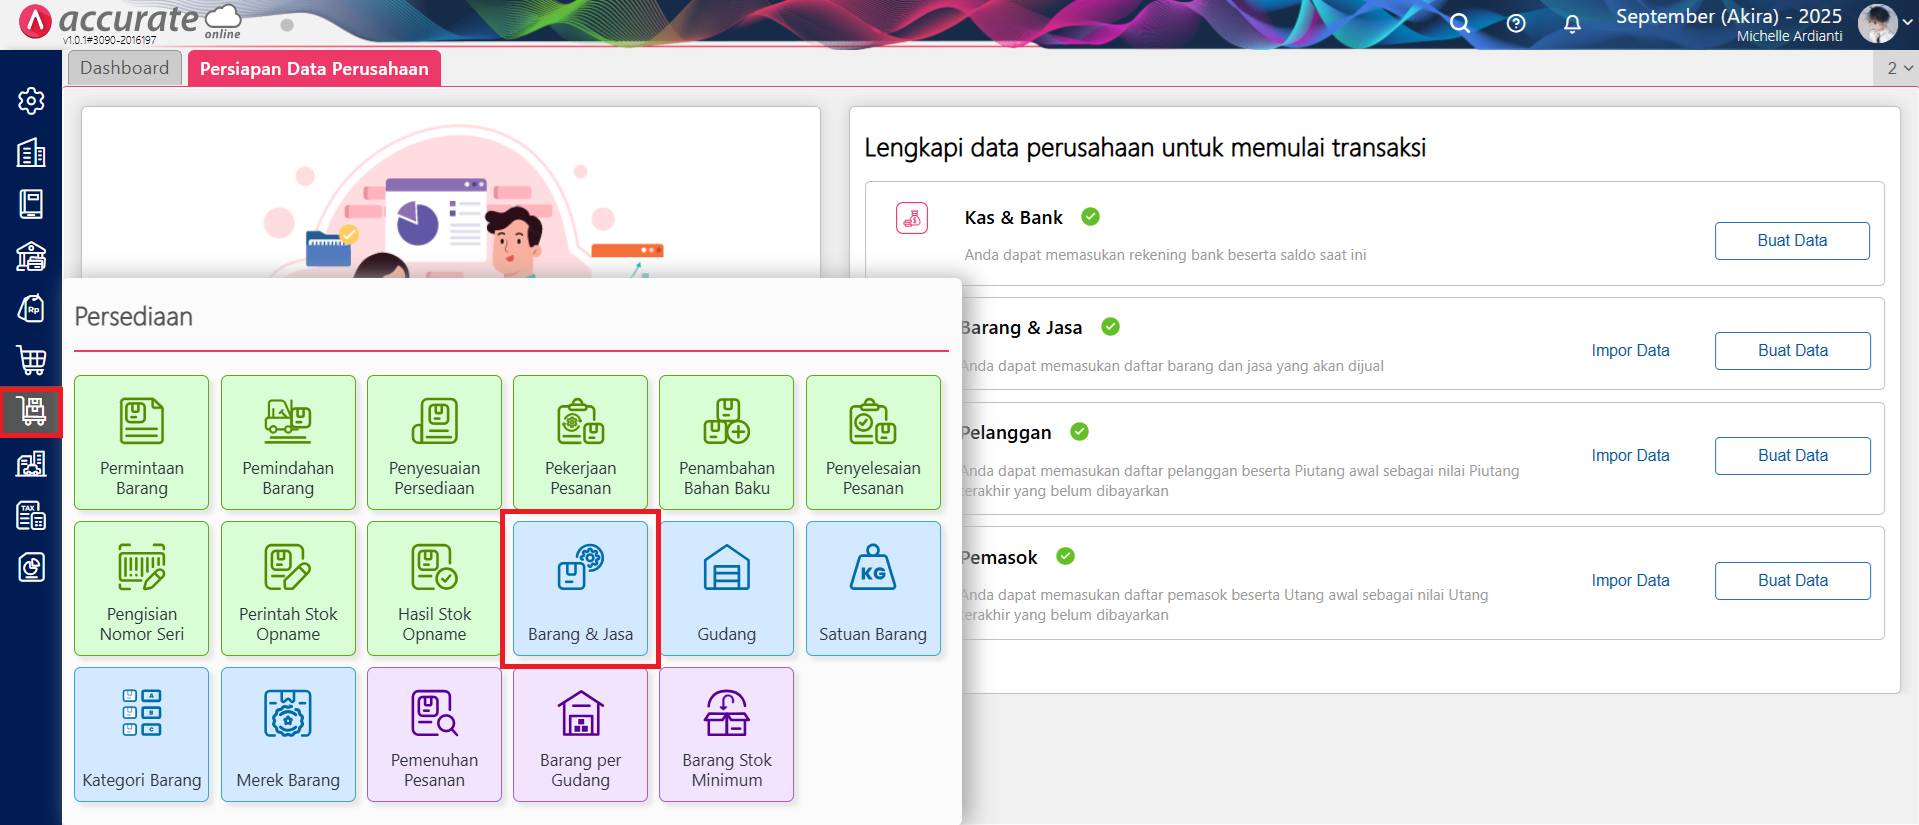Select the Persiapan Data Perusahaan tab

pos(314,69)
